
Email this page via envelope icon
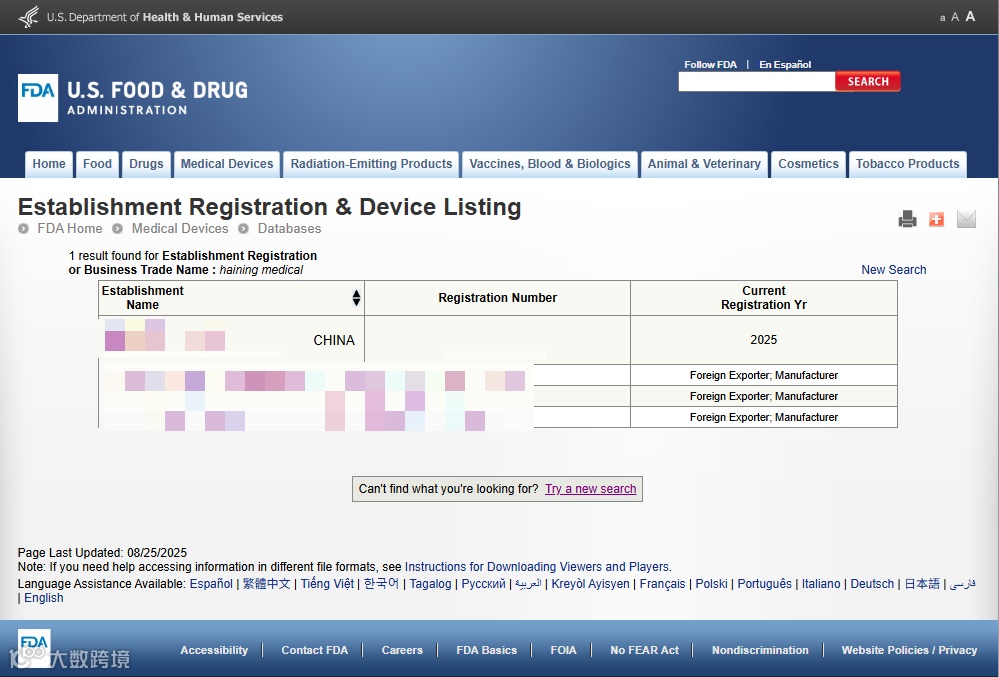[967, 219]
